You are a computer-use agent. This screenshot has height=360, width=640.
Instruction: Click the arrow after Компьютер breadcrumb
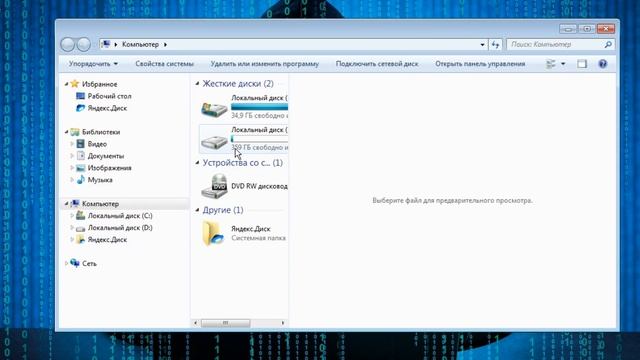tap(165, 44)
